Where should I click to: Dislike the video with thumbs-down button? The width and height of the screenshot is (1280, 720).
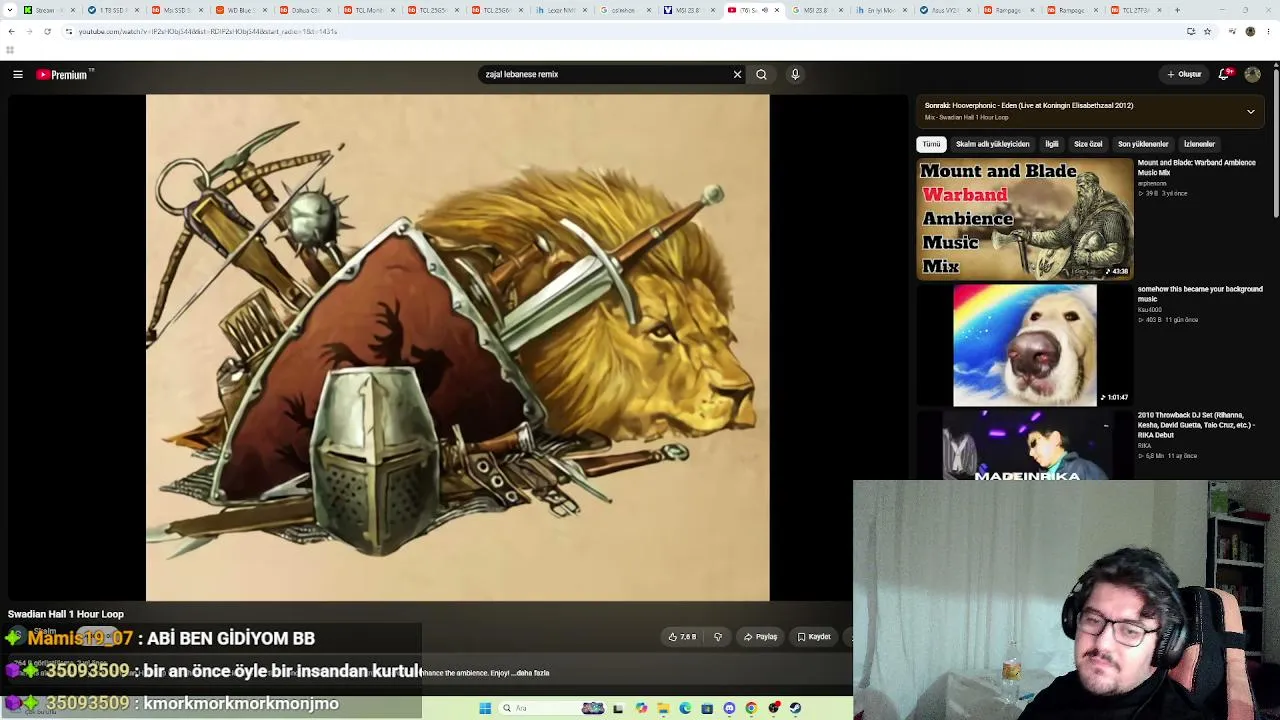[718, 637]
